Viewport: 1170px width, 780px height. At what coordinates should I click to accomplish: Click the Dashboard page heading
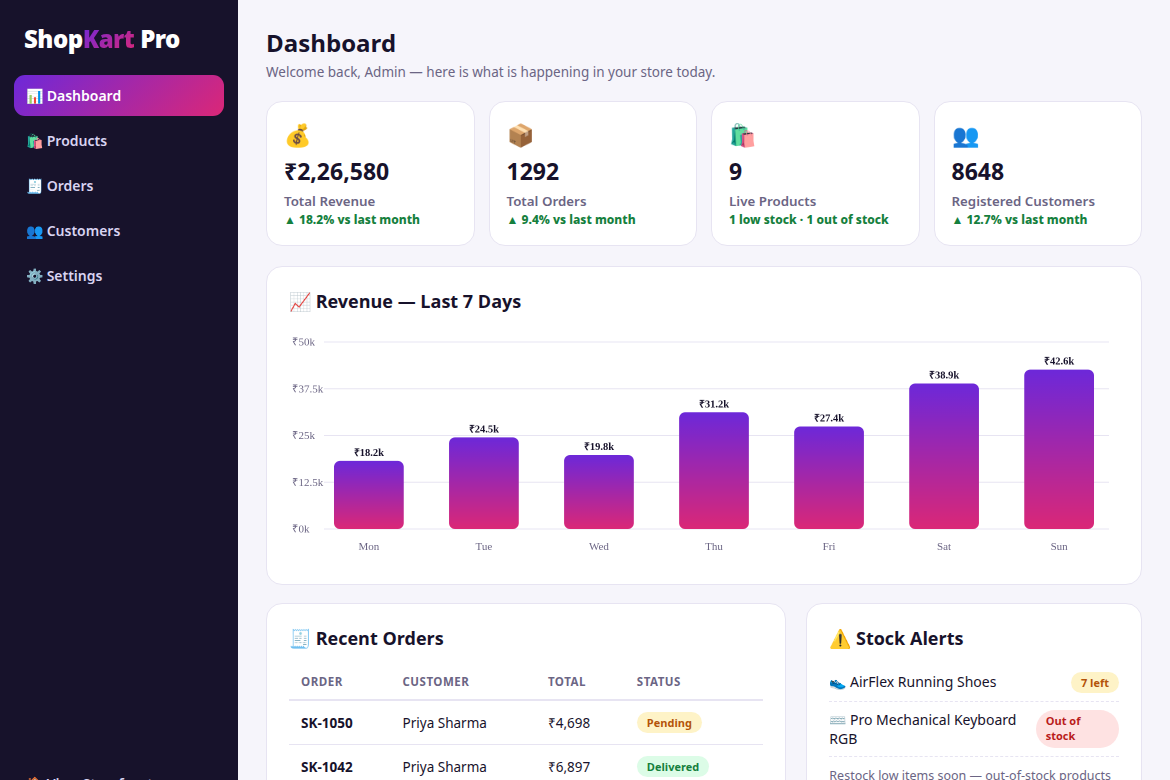(x=331, y=43)
